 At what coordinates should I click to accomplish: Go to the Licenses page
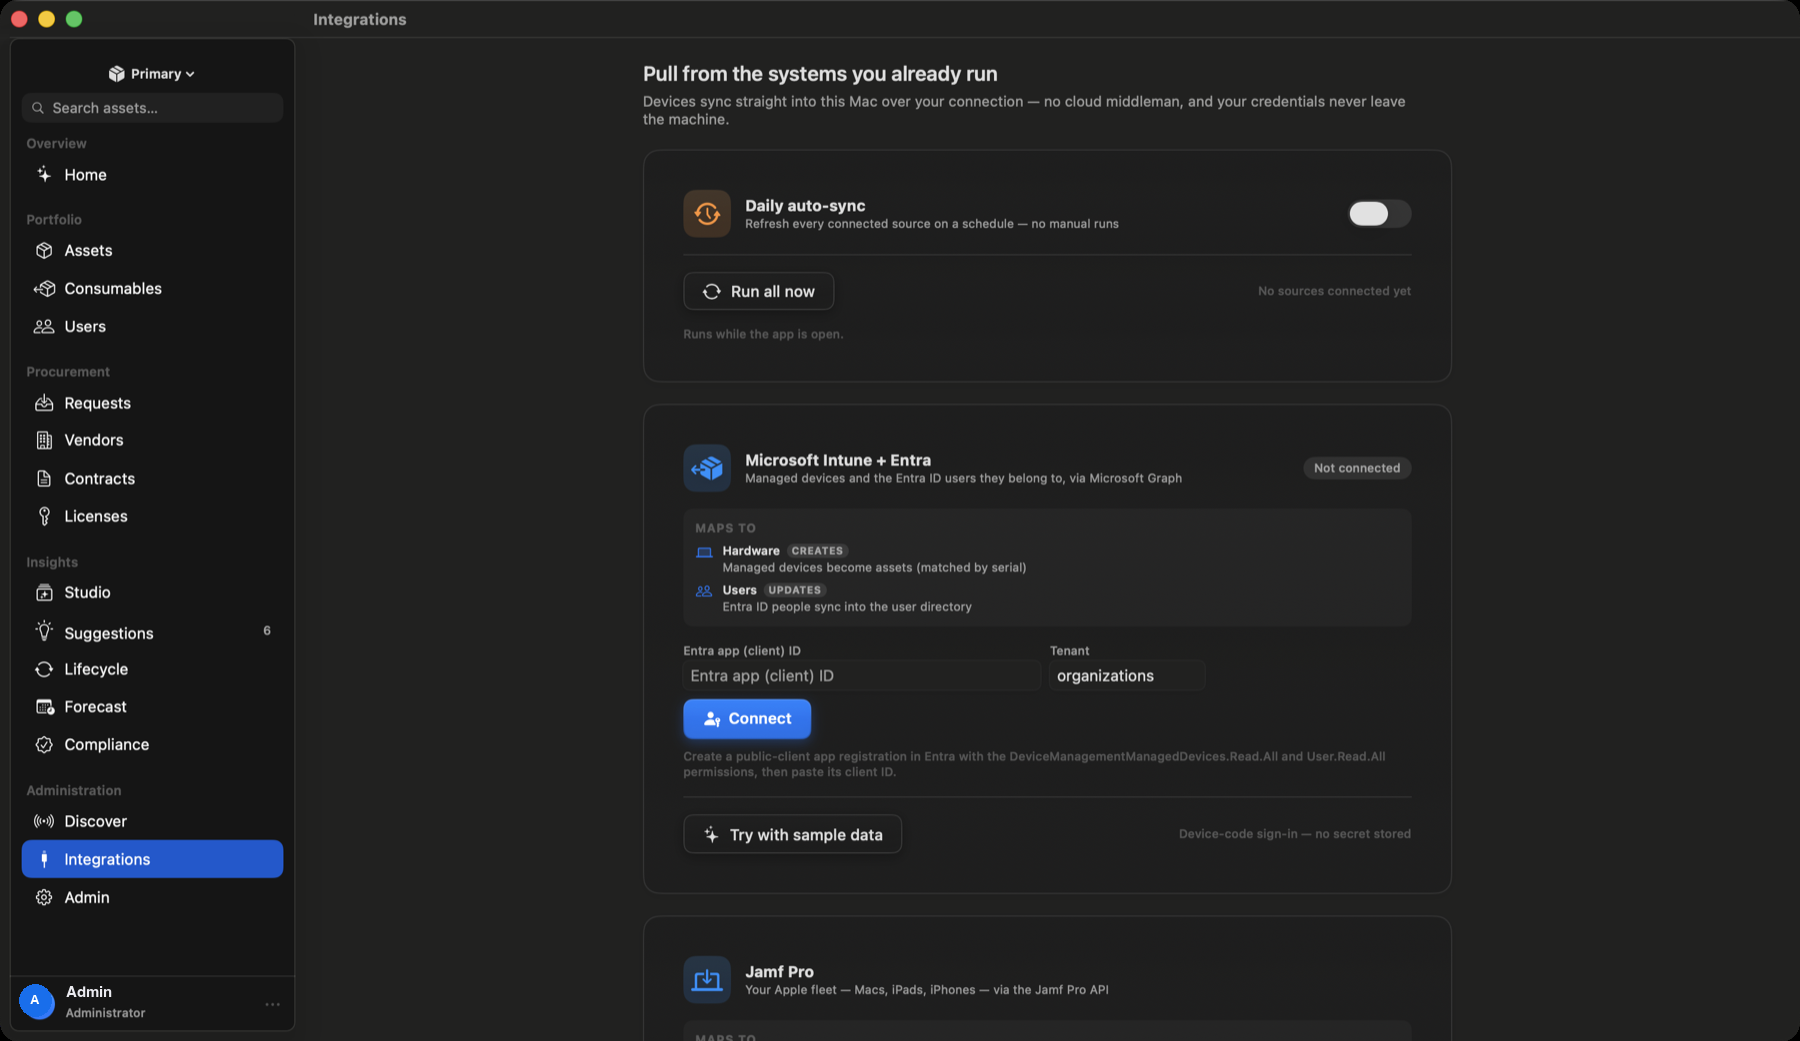coord(96,516)
